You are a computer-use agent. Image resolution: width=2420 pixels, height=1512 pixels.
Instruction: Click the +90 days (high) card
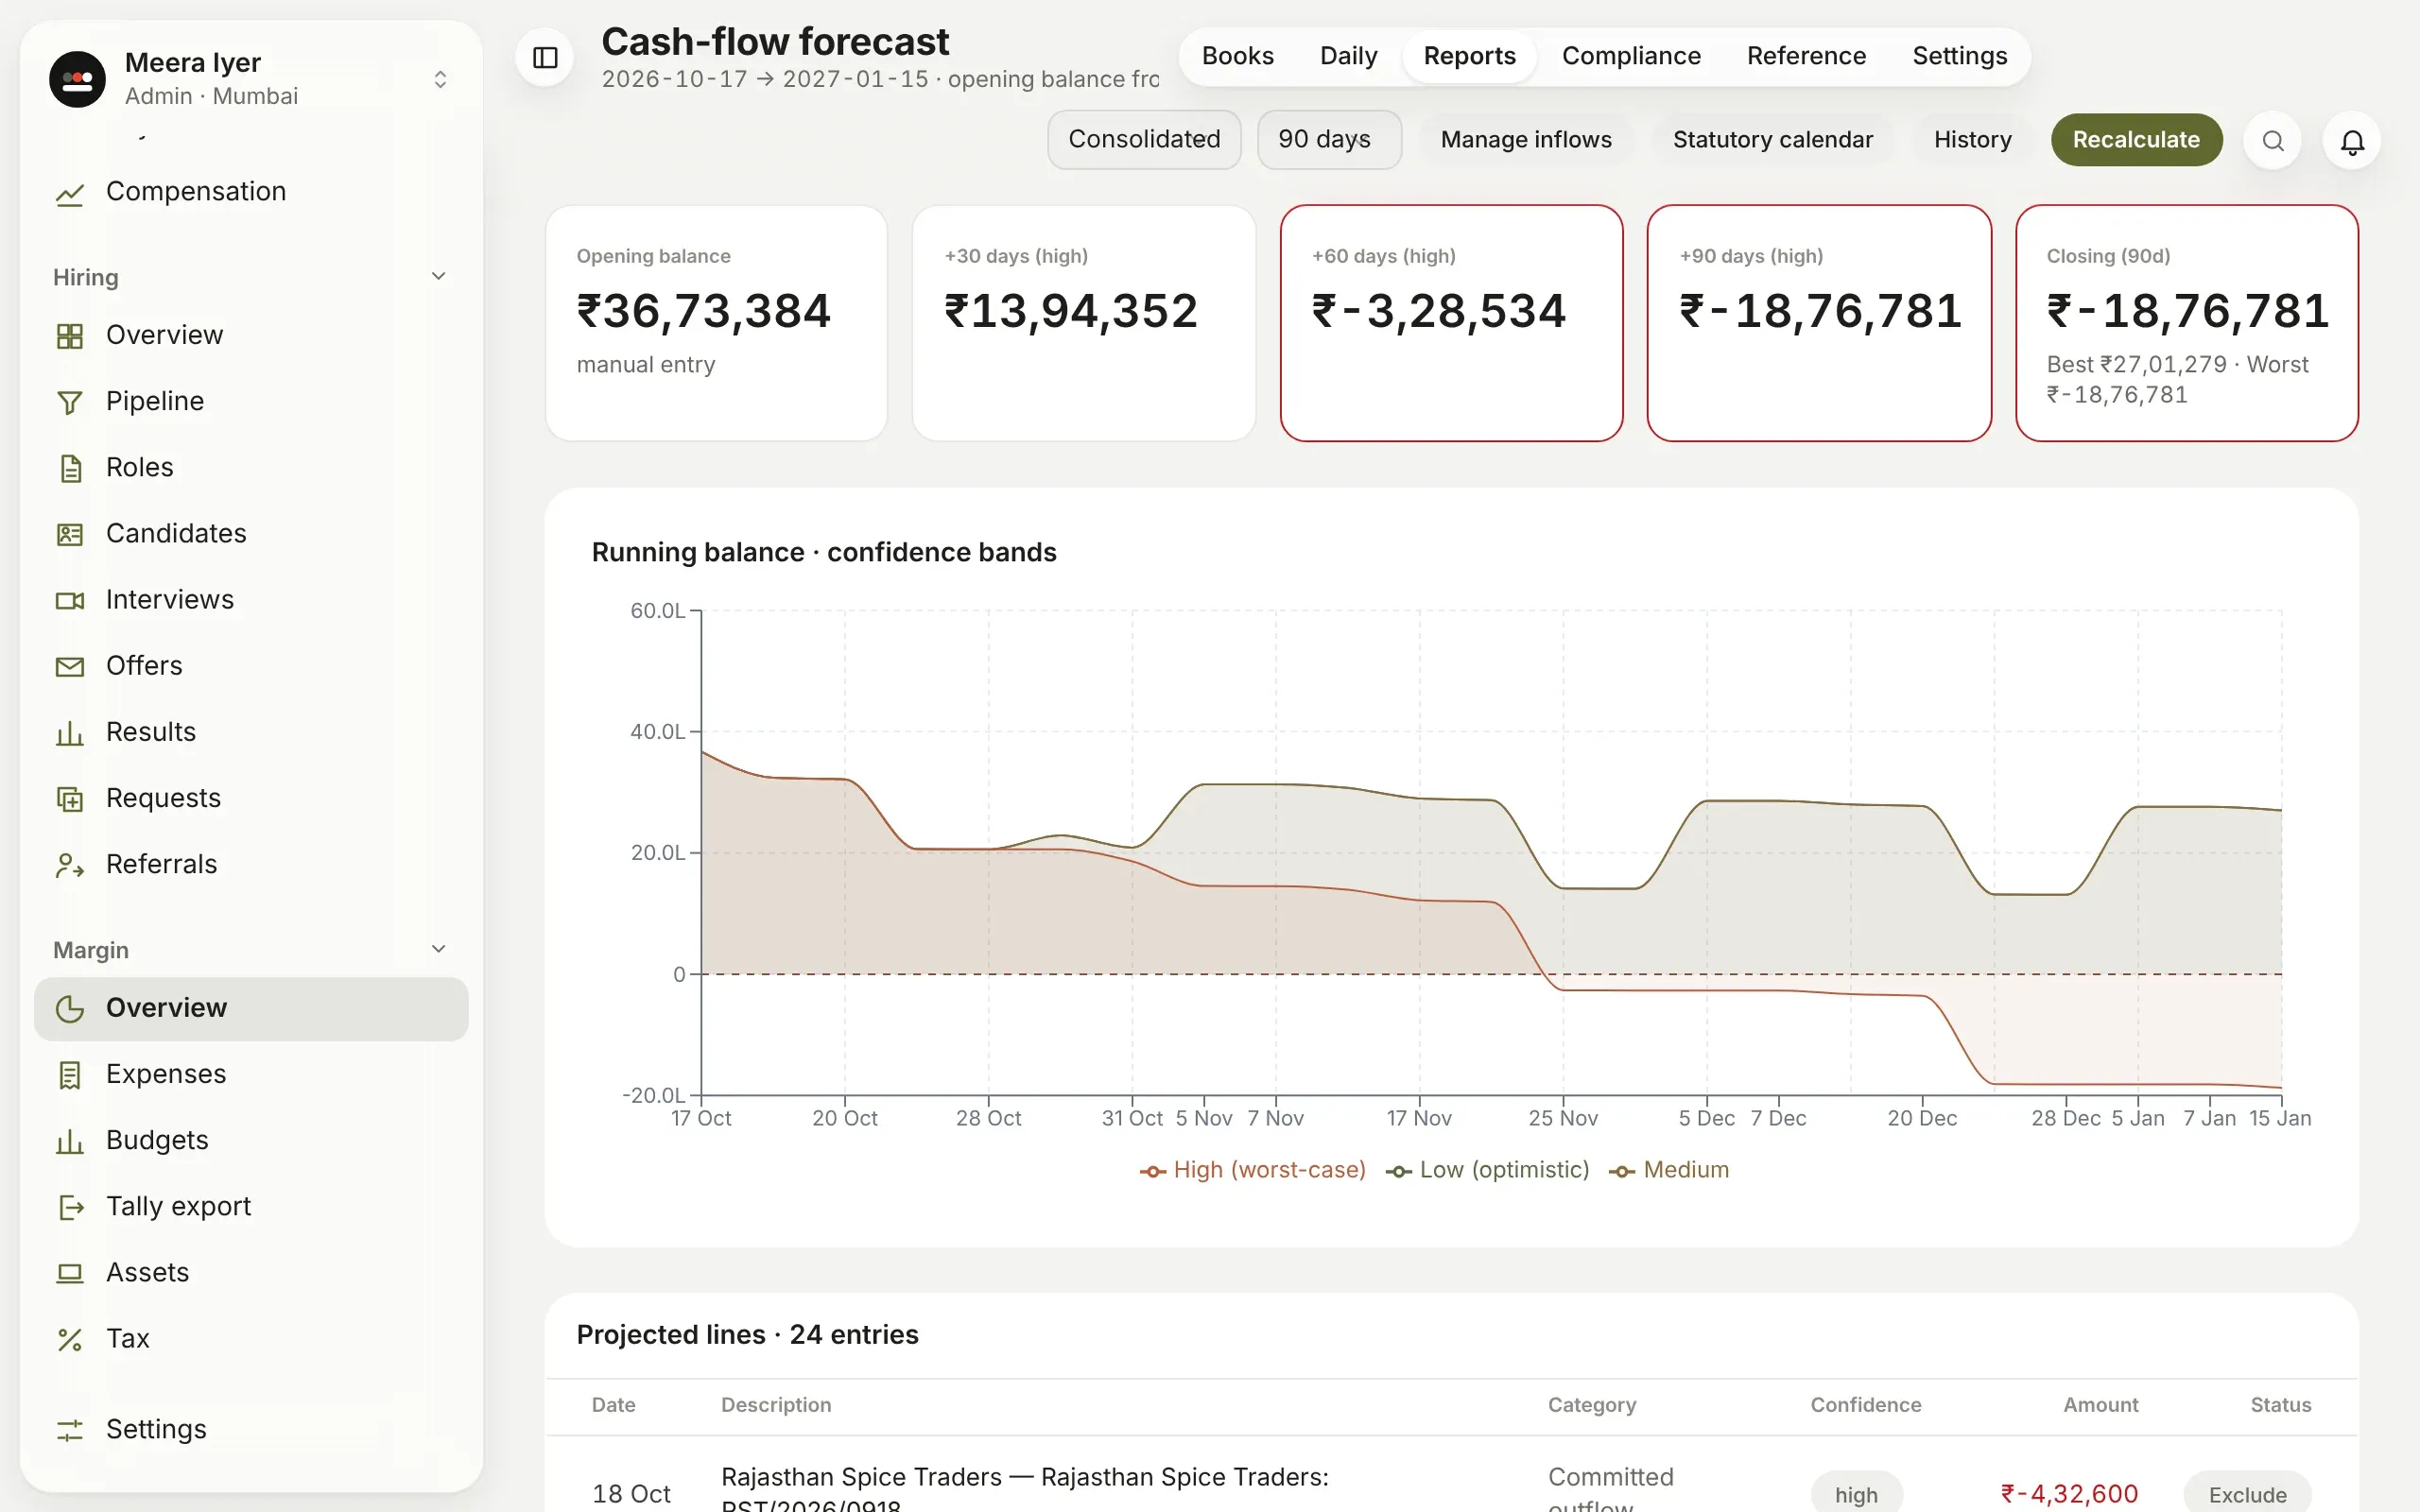point(1819,323)
